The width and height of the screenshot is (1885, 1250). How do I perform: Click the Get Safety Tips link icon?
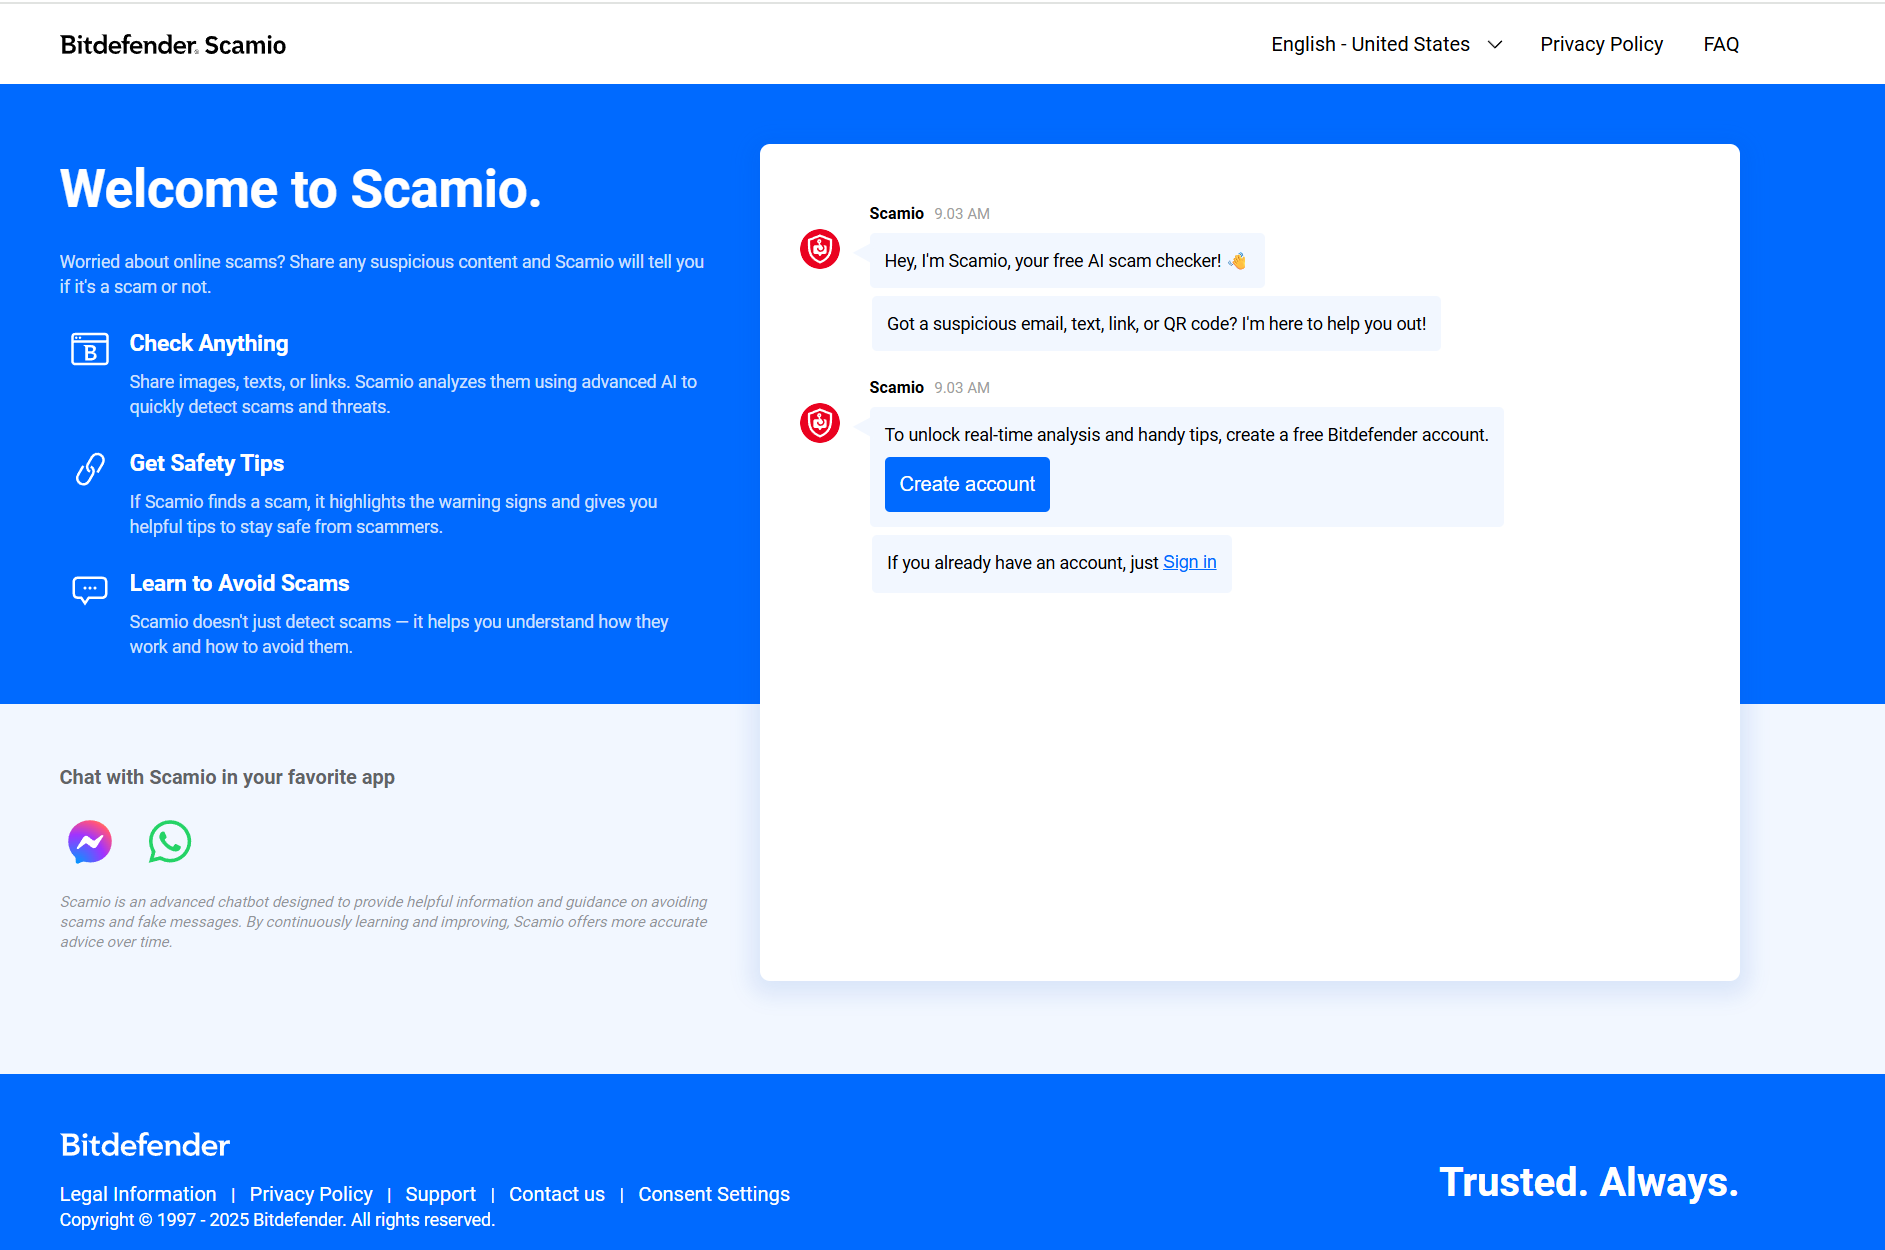tap(90, 469)
